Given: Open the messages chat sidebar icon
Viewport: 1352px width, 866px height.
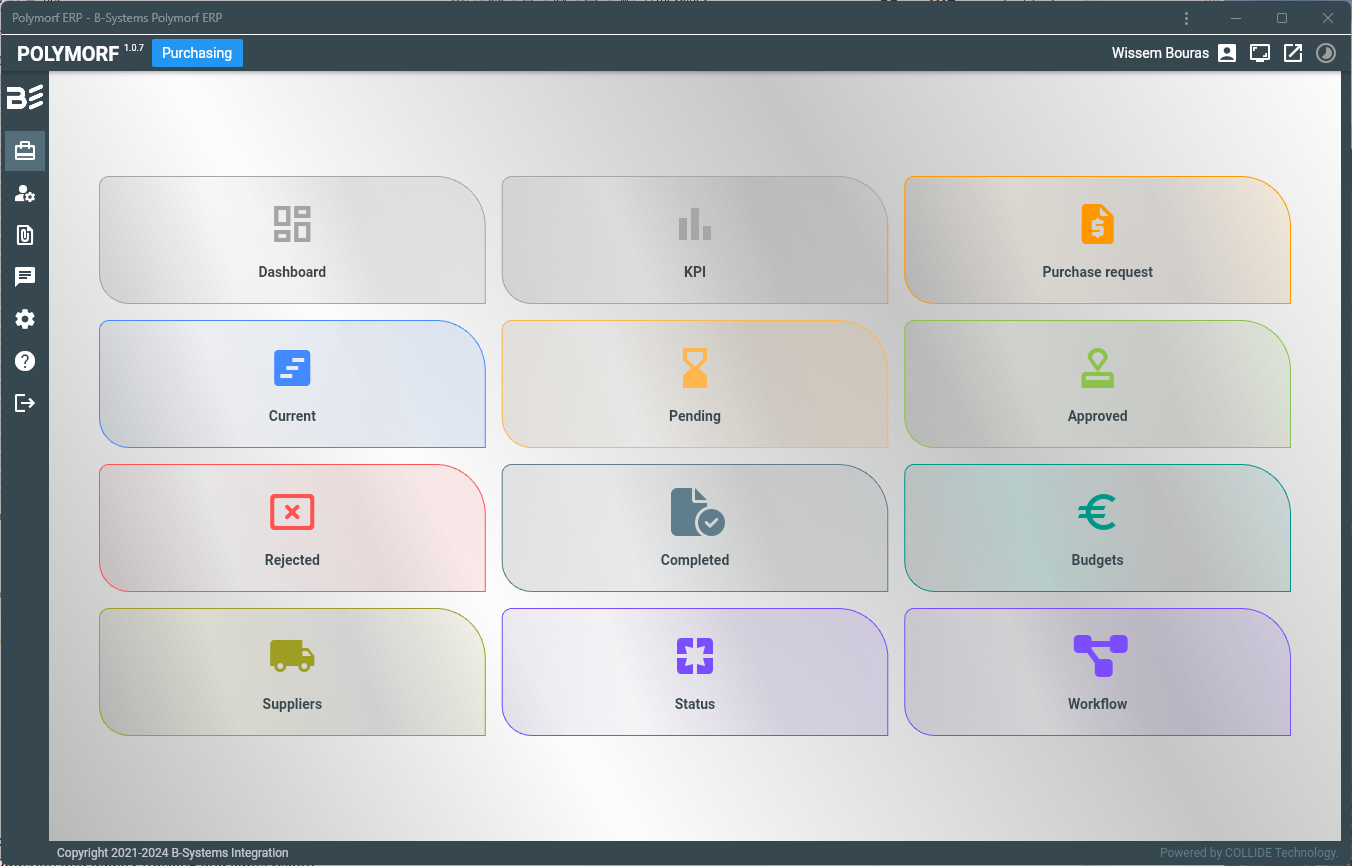Looking at the screenshot, I should (x=25, y=277).
